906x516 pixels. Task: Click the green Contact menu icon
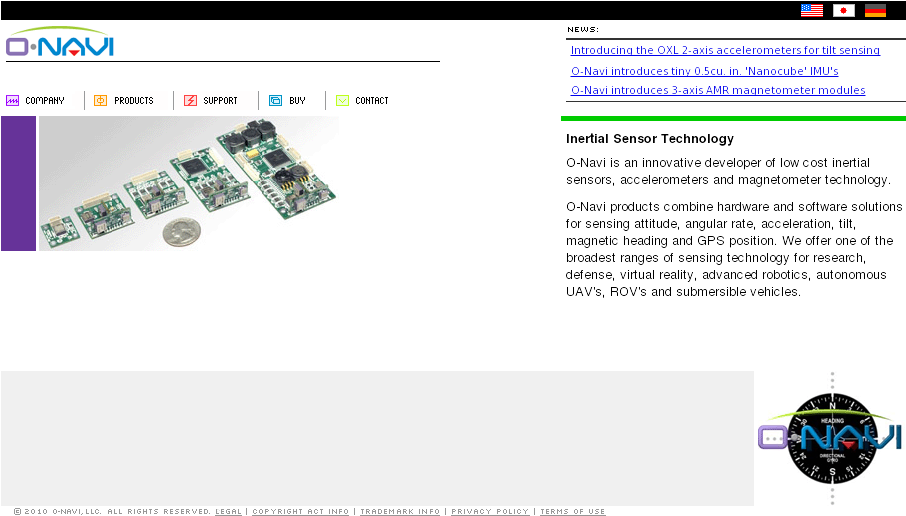(342, 101)
